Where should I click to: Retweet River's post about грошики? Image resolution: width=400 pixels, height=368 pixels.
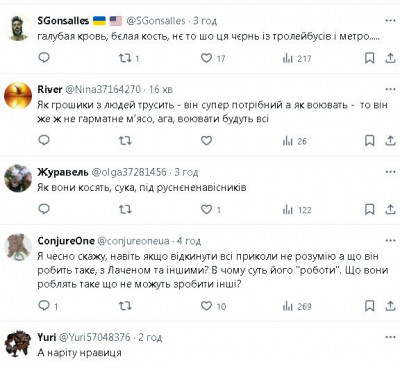pyautogui.click(x=125, y=141)
